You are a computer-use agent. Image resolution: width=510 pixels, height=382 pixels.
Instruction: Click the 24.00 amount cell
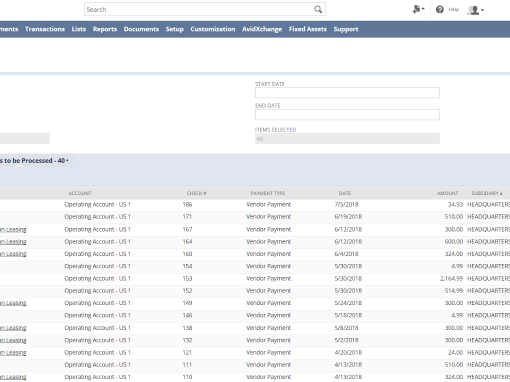point(455,353)
